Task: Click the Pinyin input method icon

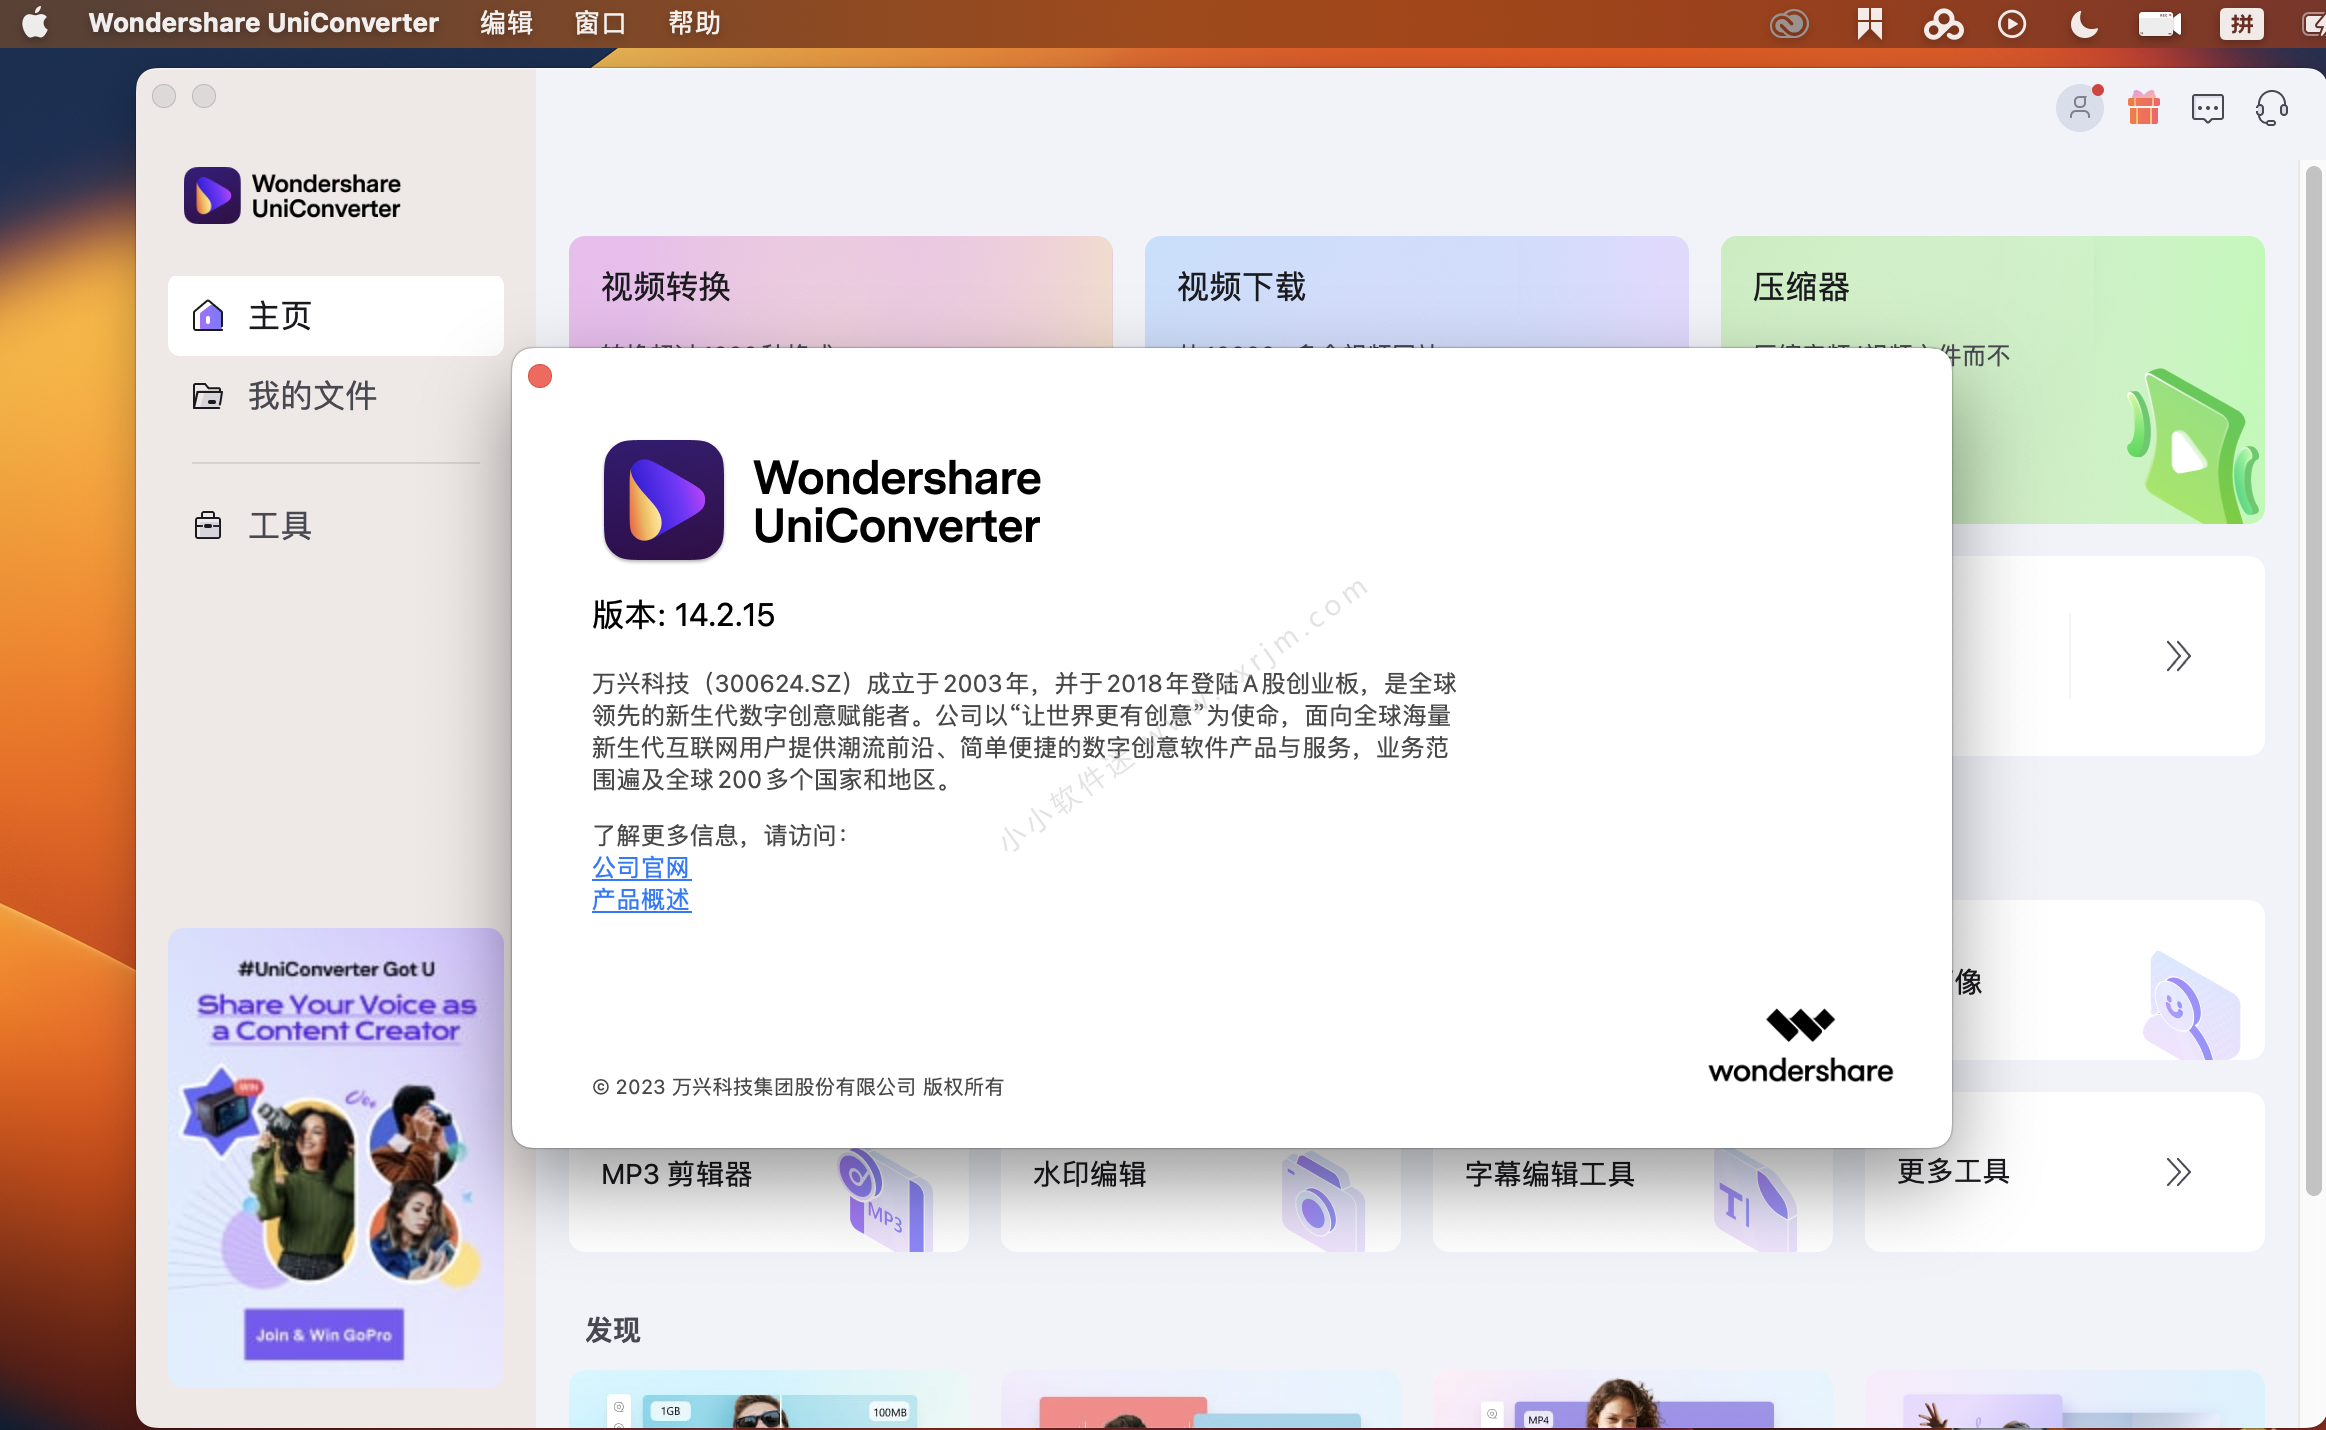Action: tap(2241, 23)
